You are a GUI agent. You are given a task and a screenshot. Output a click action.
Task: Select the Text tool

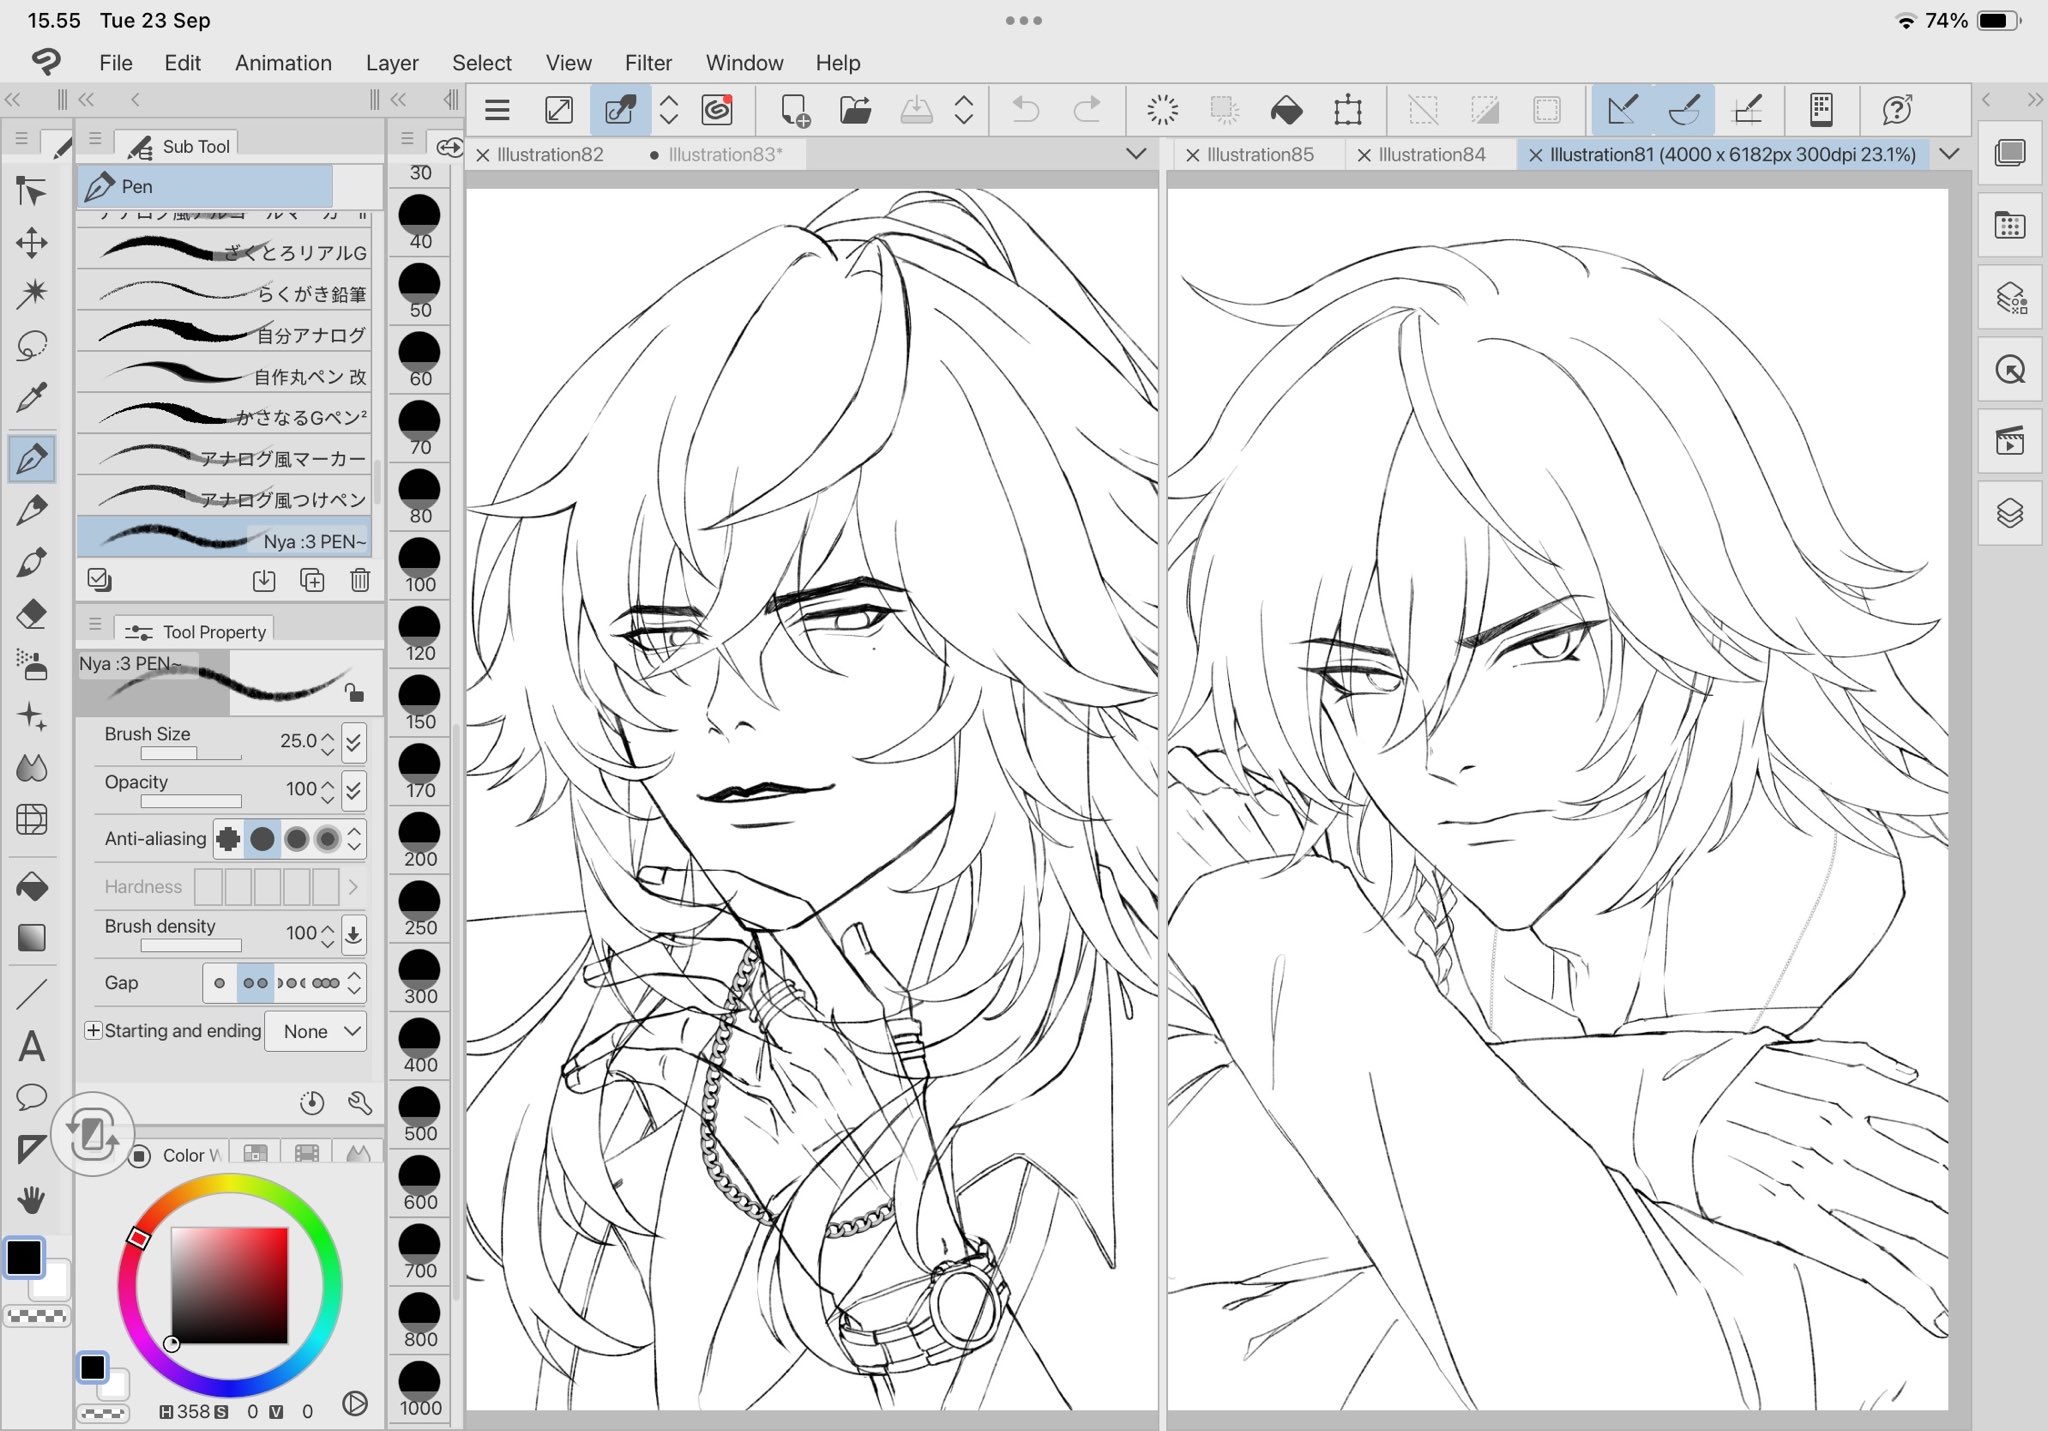(x=31, y=1046)
